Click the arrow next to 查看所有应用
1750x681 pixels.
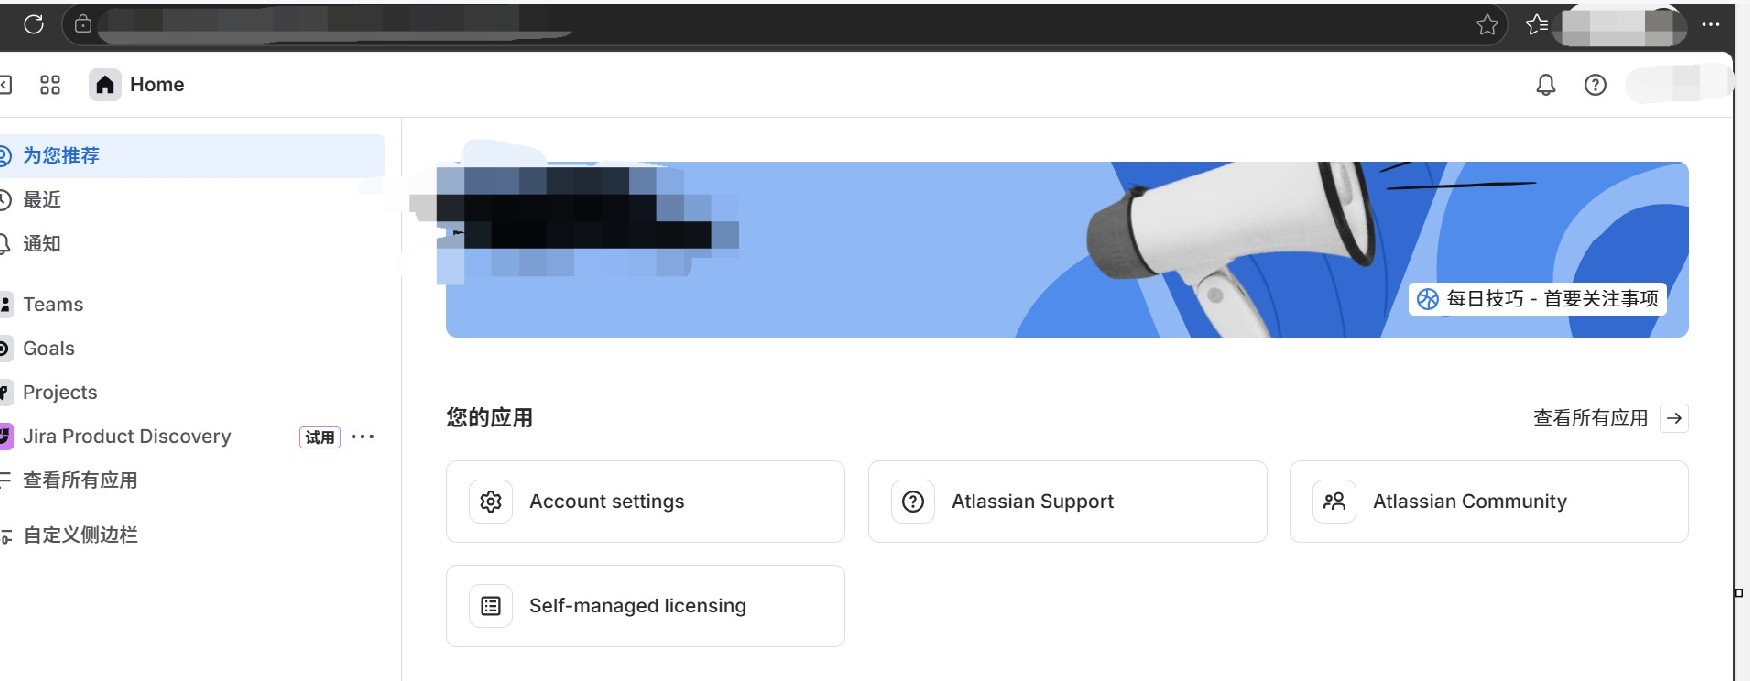click(x=1675, y=418)
